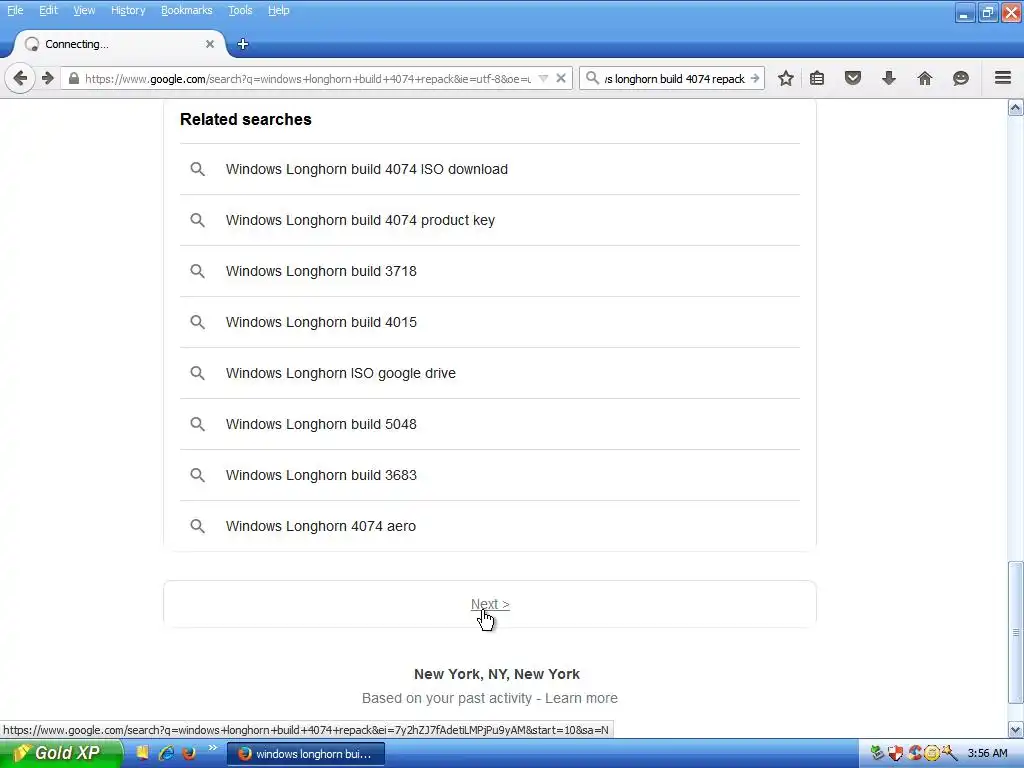Go to Next results page
This screenshot has height=768, width=1024.
(x=490, y=604)
